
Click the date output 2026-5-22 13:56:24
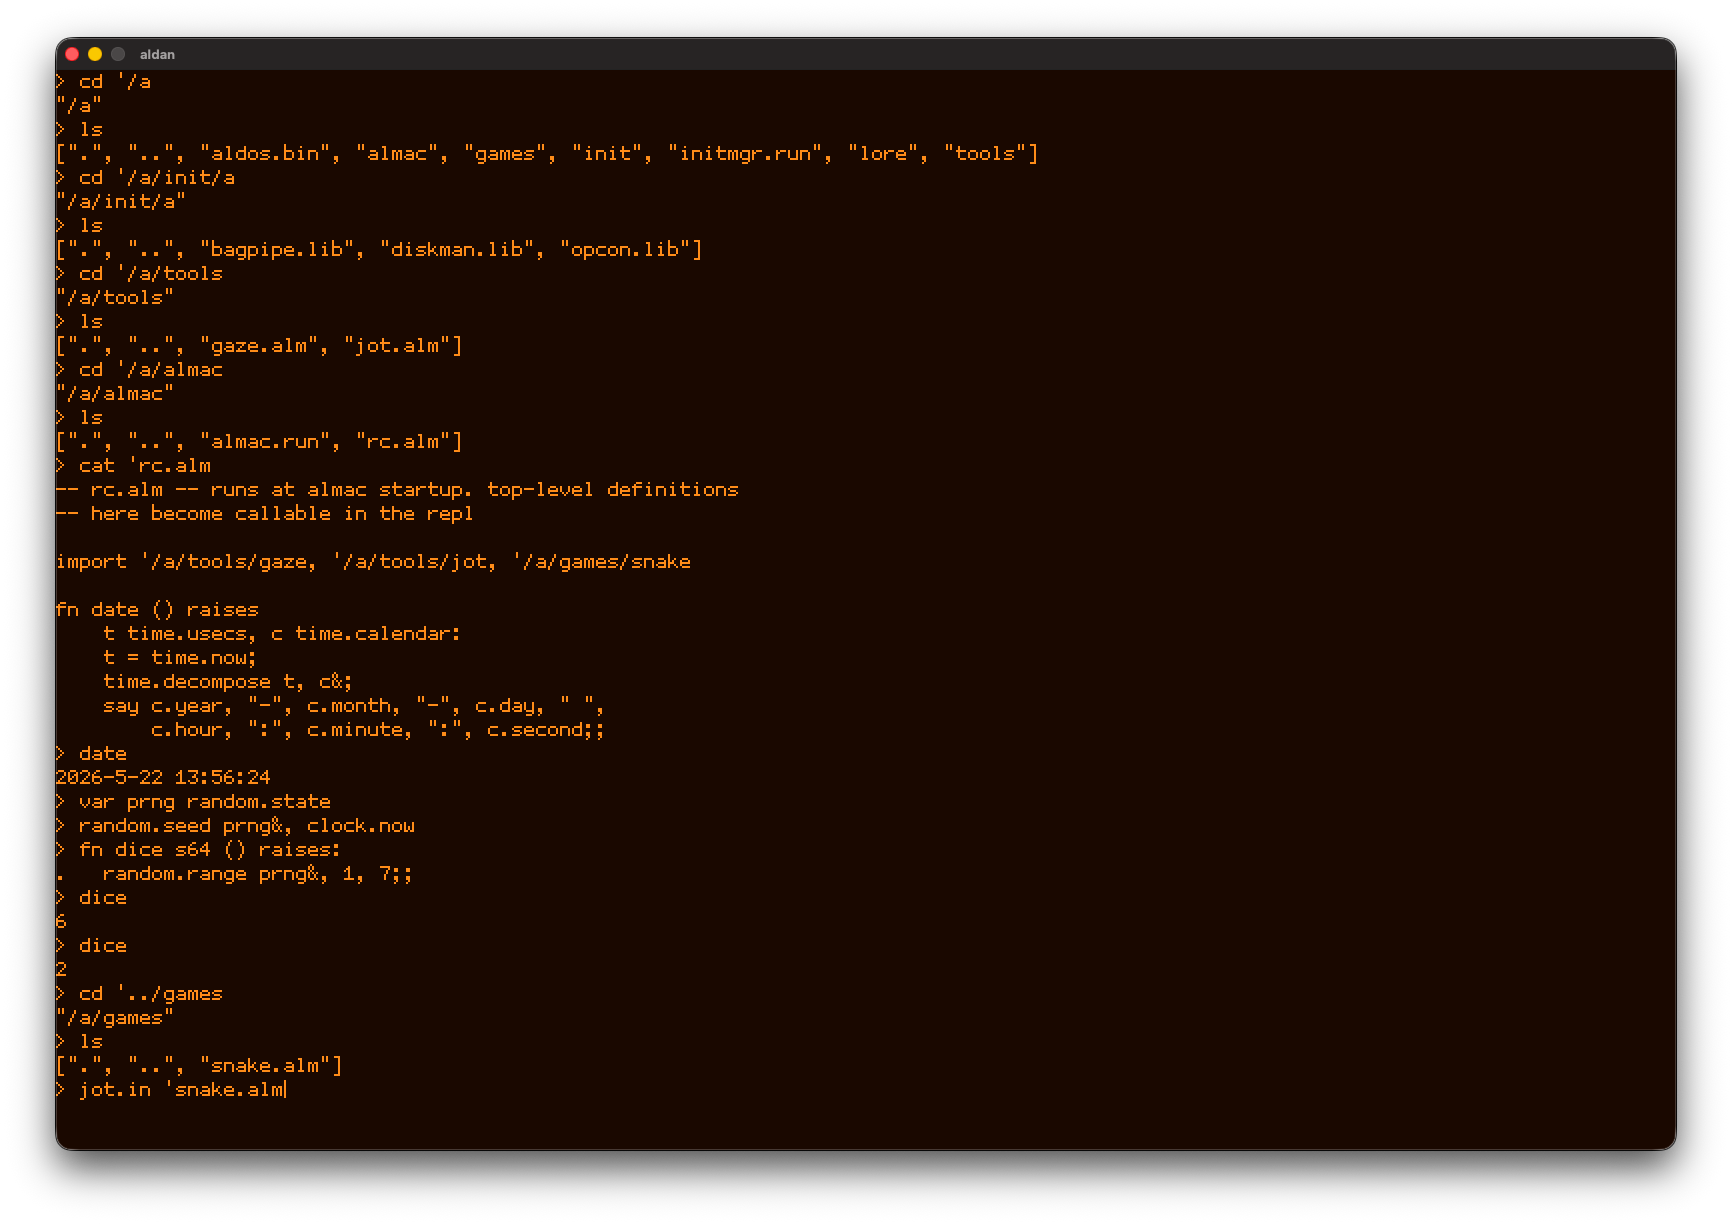(163, 777)
